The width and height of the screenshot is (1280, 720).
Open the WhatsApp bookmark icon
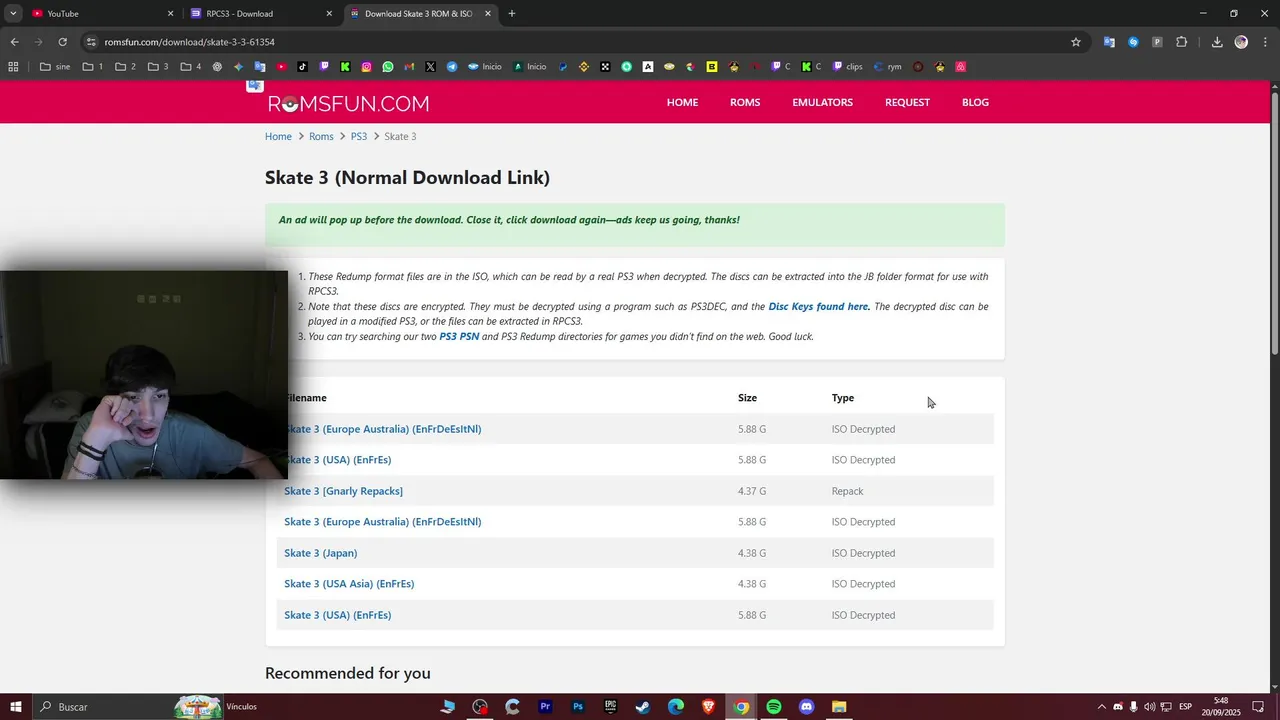tap(388, 67)
